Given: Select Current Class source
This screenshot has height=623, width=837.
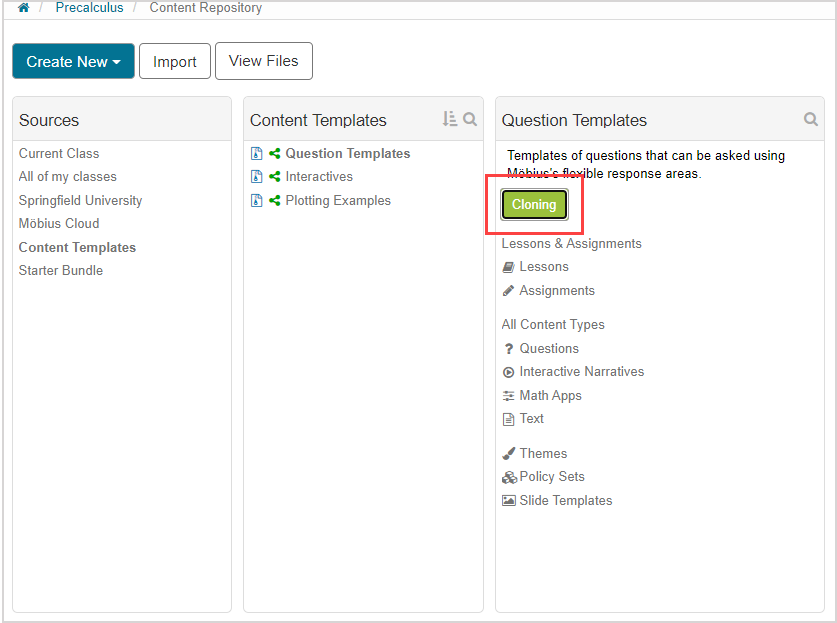Looking at the screenshot, I should (x=59, y=154).
